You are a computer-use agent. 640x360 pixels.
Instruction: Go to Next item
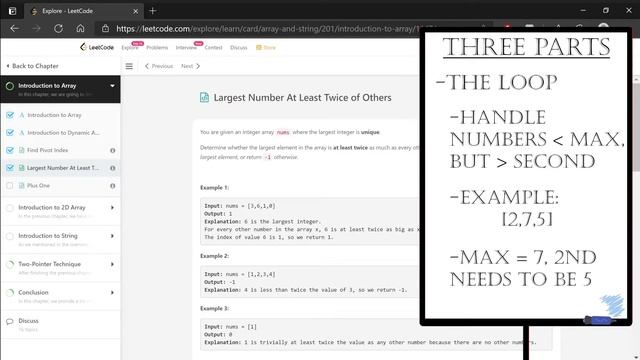coord(191,66)
